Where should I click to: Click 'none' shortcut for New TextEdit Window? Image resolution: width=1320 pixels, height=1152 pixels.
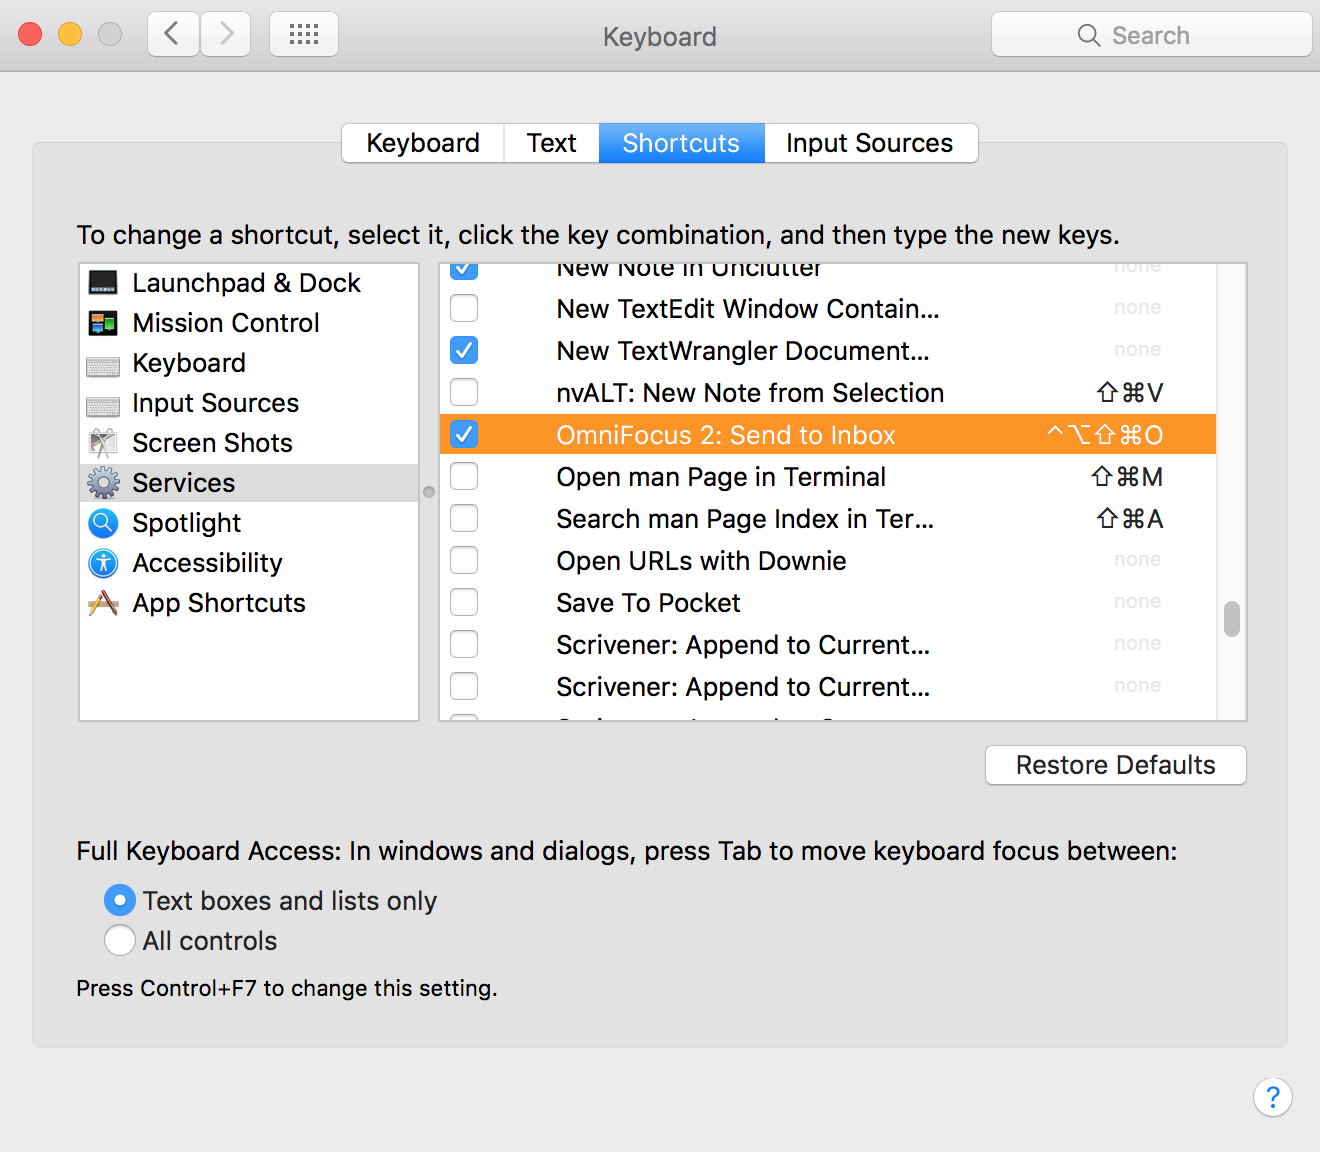coord(1138,307)
